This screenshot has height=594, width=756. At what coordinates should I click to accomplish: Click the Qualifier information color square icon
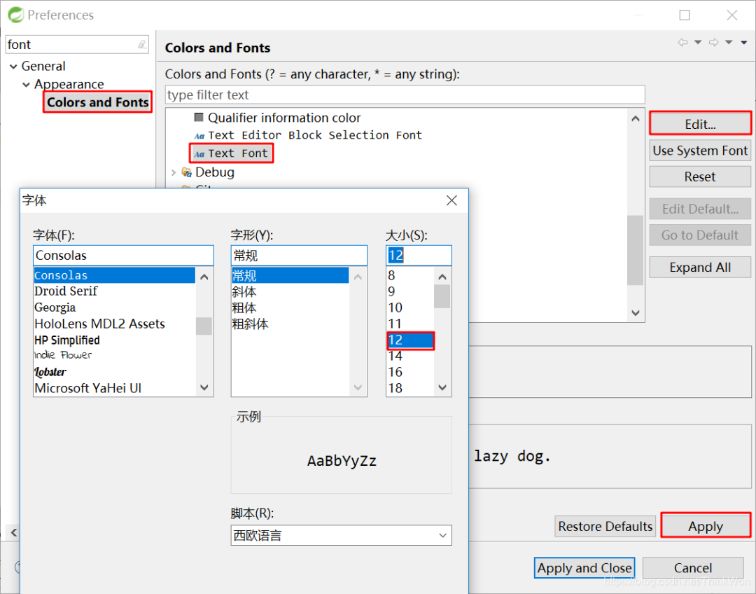pos(198,117)
